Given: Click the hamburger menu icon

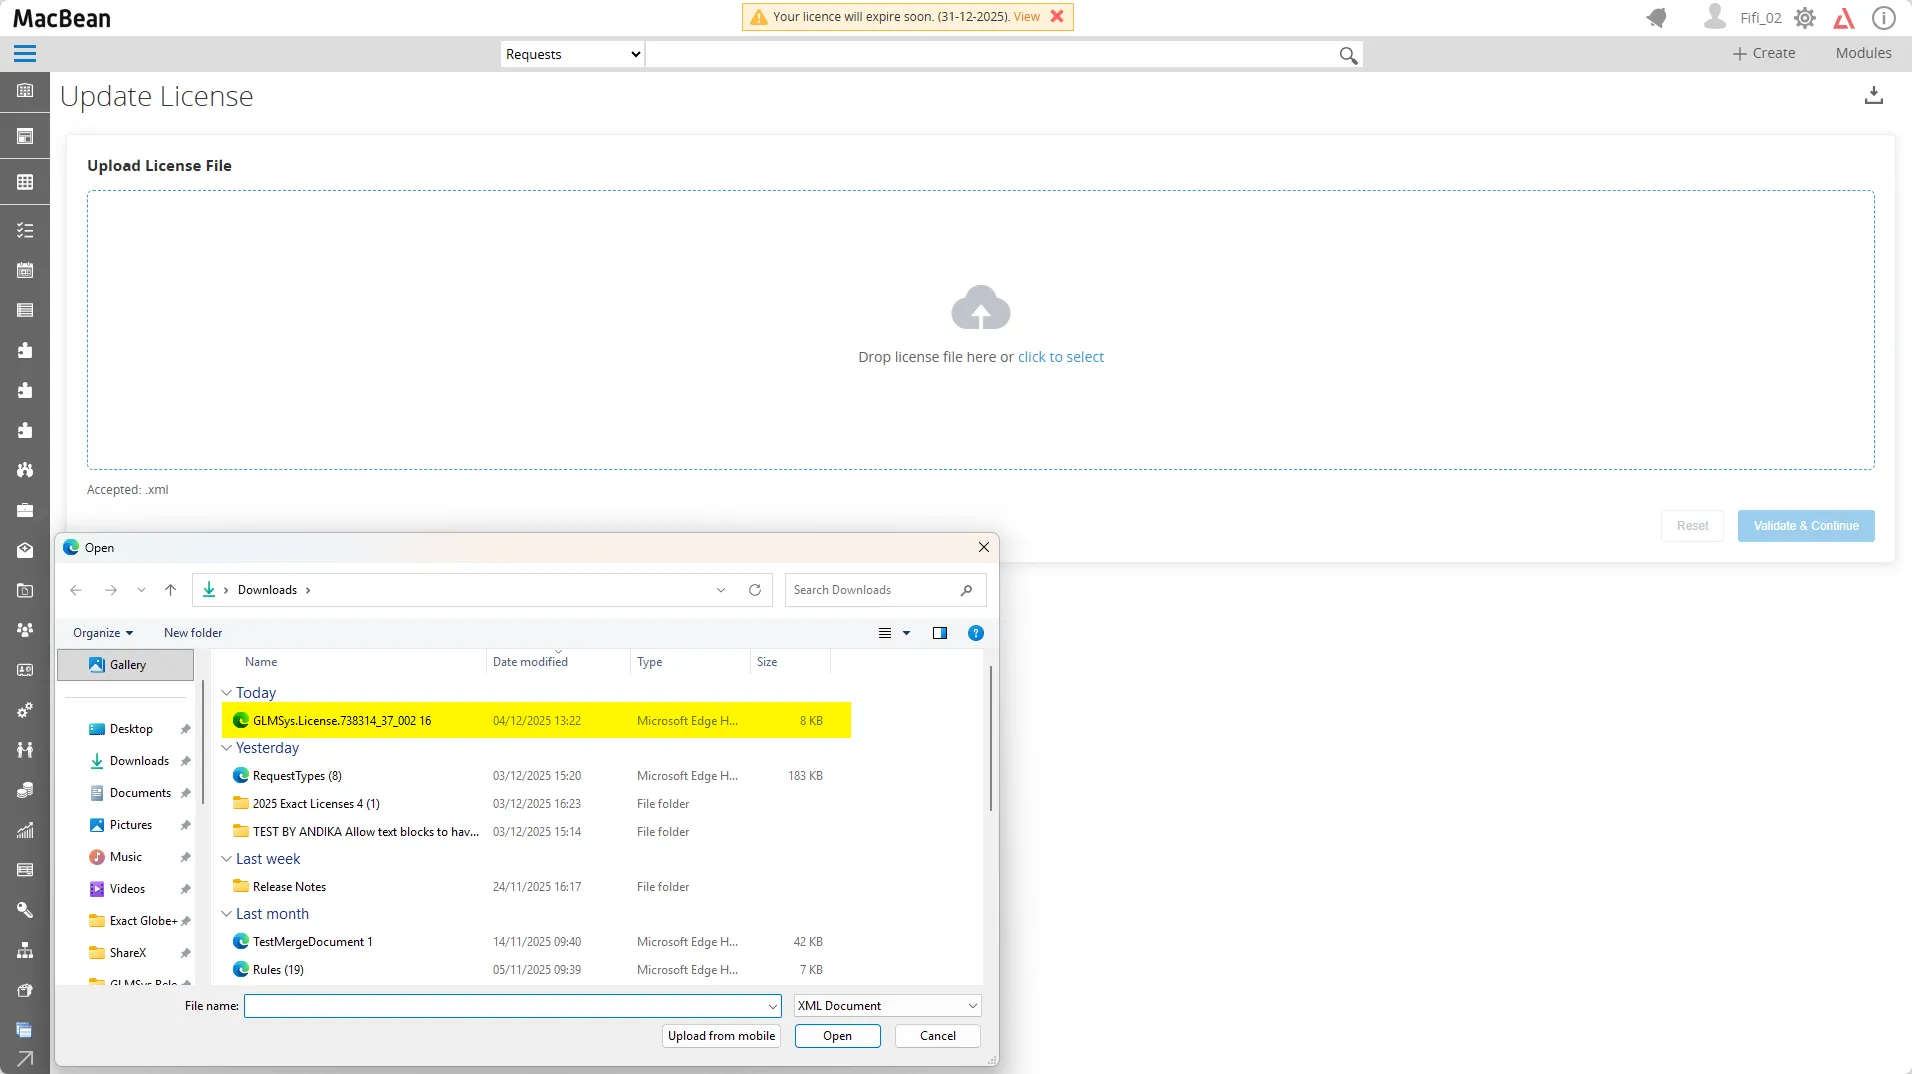Looking at the screenshot, I should pyautogui.click(x=25, y=54).
